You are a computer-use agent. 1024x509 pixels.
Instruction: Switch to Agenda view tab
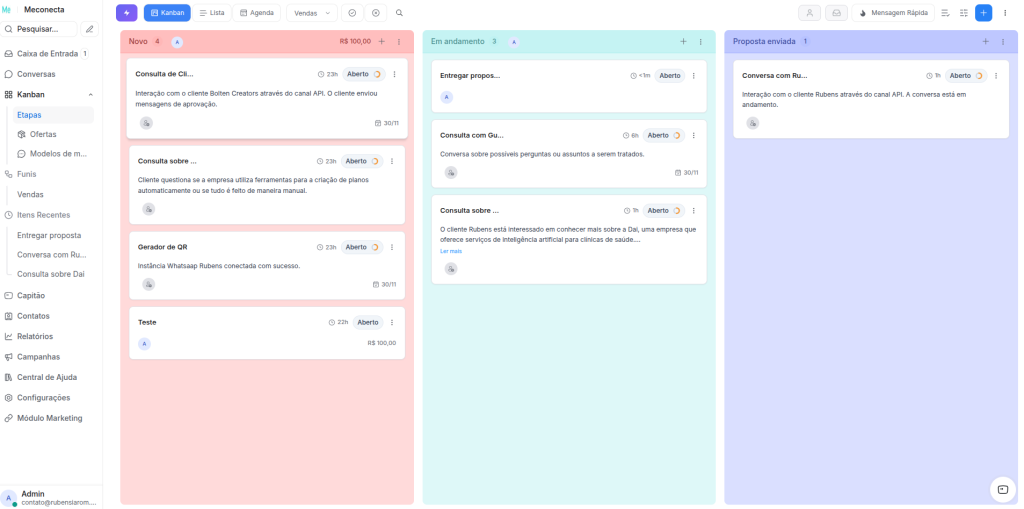[x=257, y=13]
